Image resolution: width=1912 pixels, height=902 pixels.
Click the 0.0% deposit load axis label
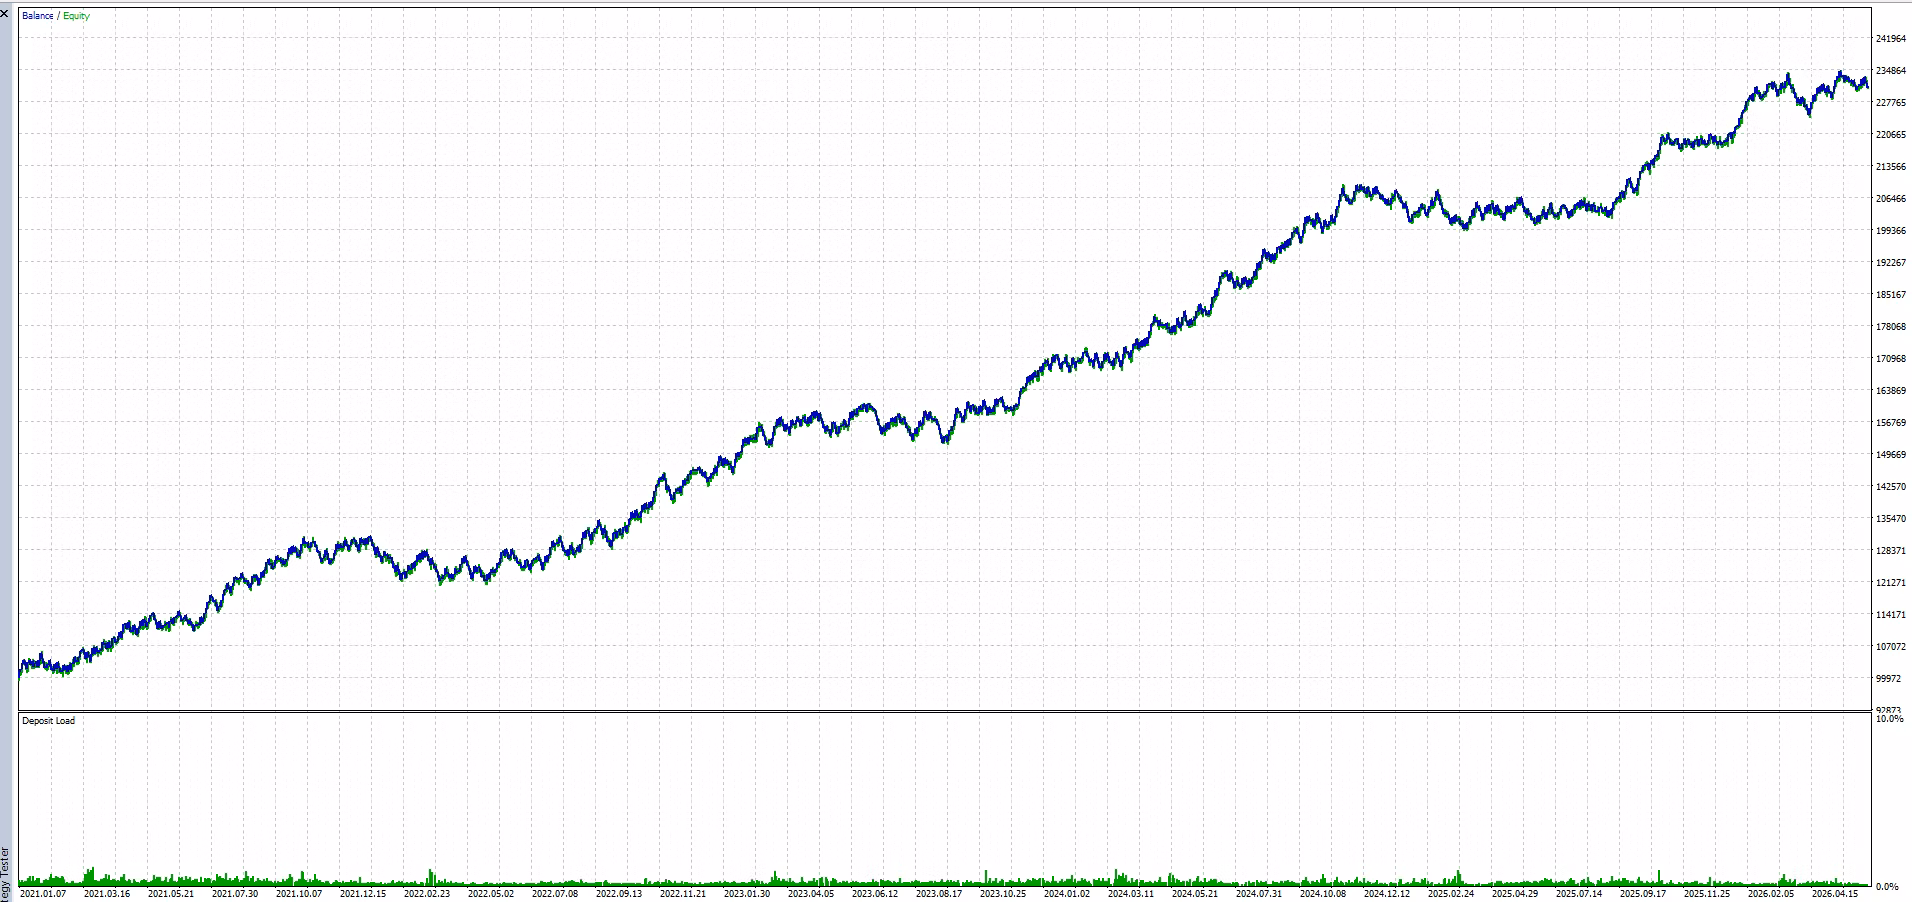1888,887
